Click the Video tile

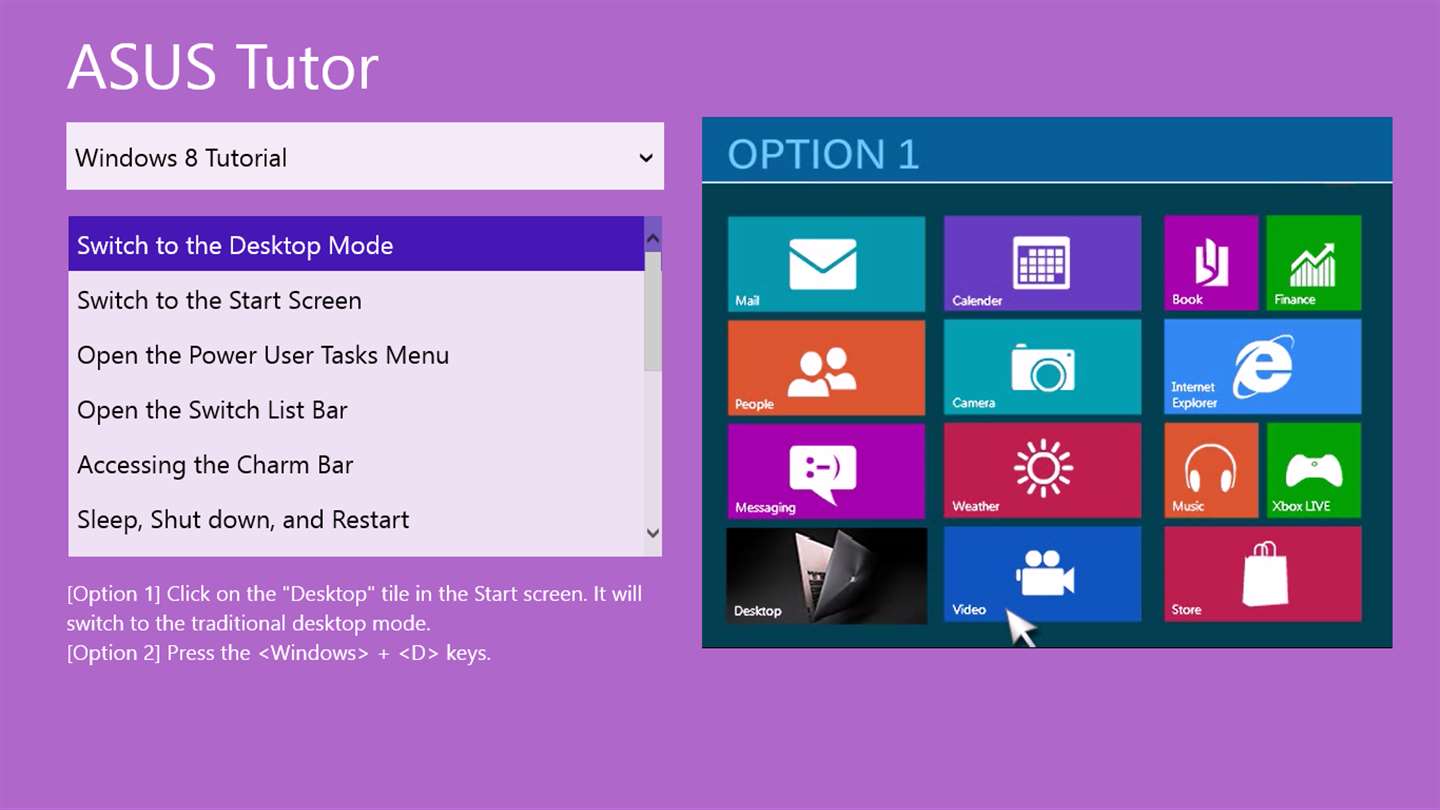(1042, 574)
